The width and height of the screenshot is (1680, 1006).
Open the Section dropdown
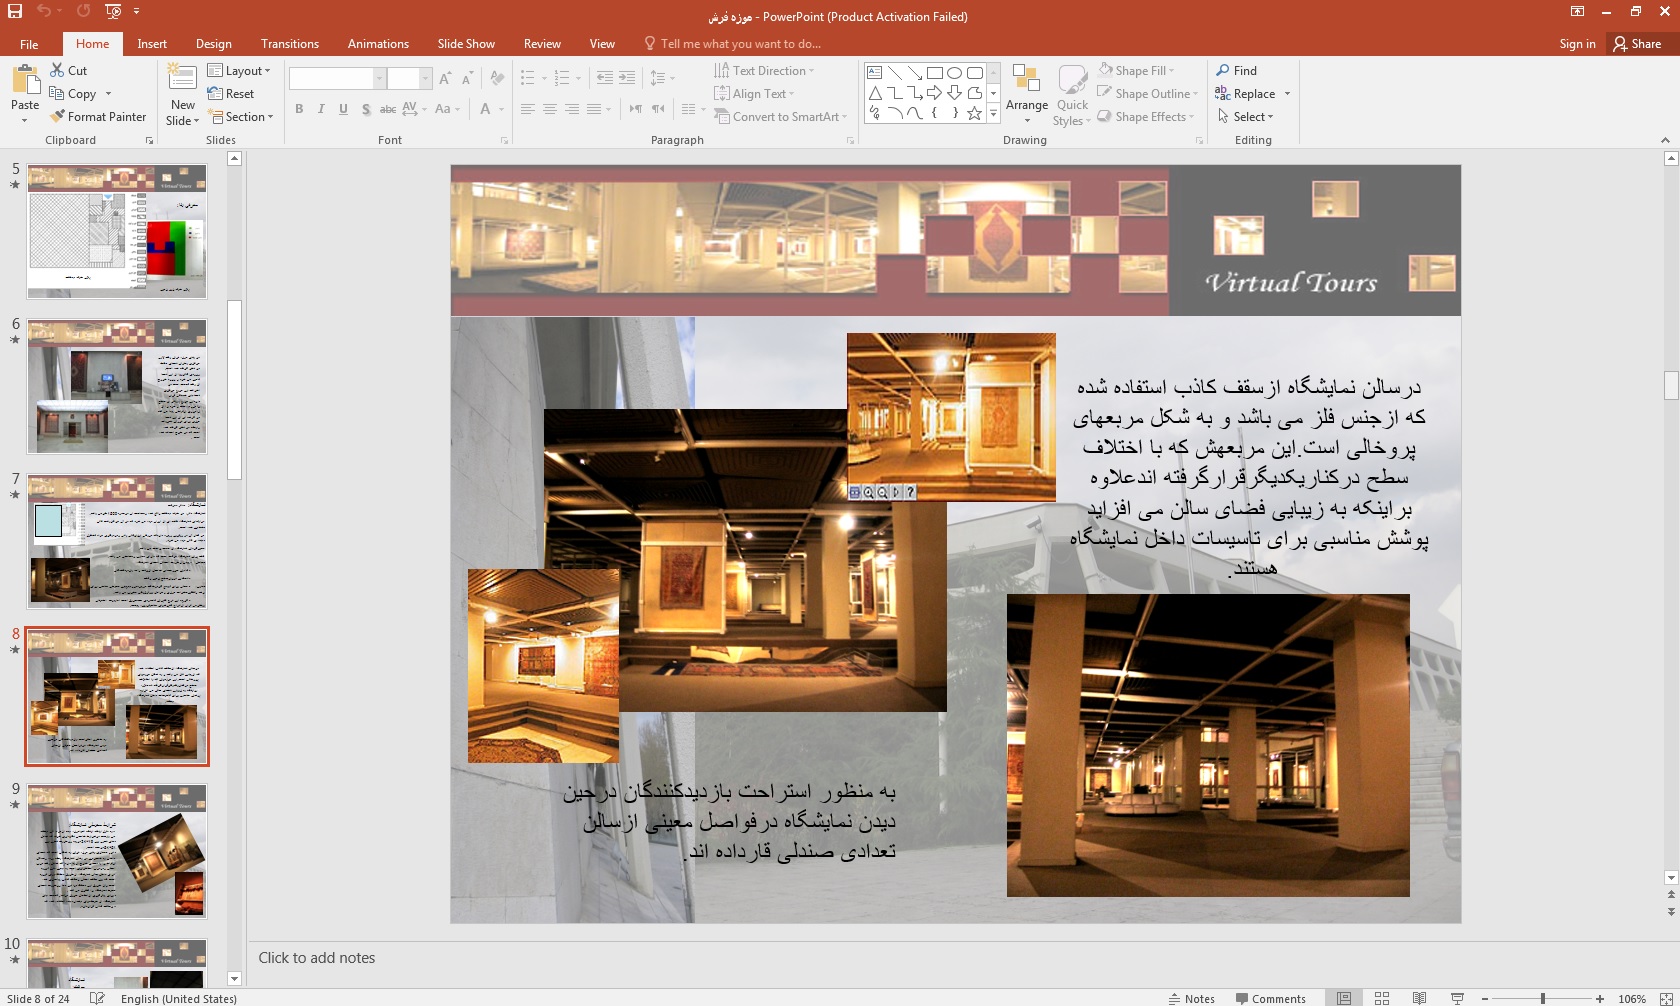pyautogui.click(x=240, y=117)
